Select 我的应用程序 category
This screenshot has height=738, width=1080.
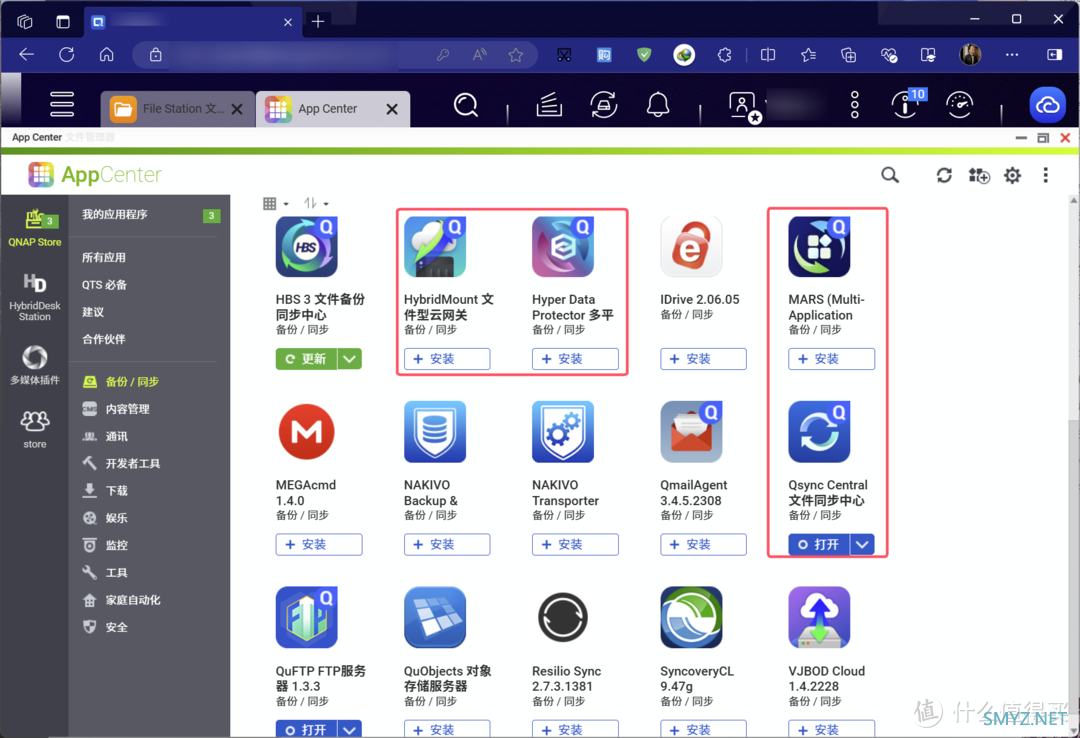tap(149, 215)
